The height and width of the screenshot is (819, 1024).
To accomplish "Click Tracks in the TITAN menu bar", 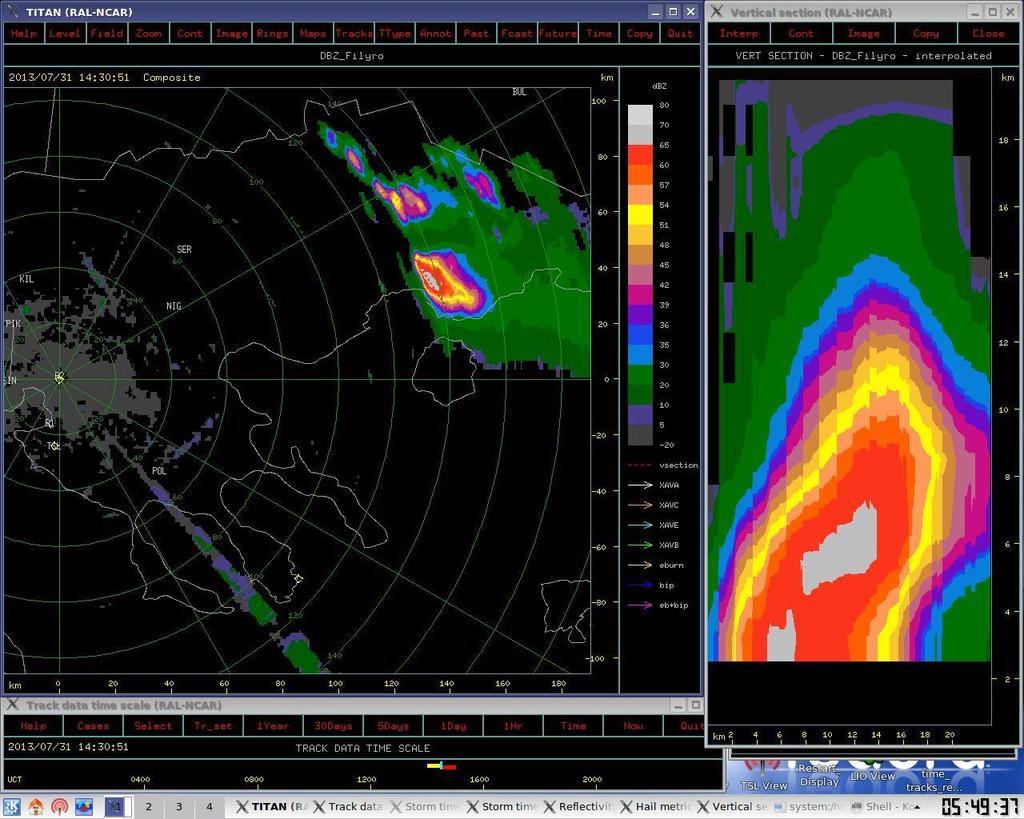I will point(354,33).
